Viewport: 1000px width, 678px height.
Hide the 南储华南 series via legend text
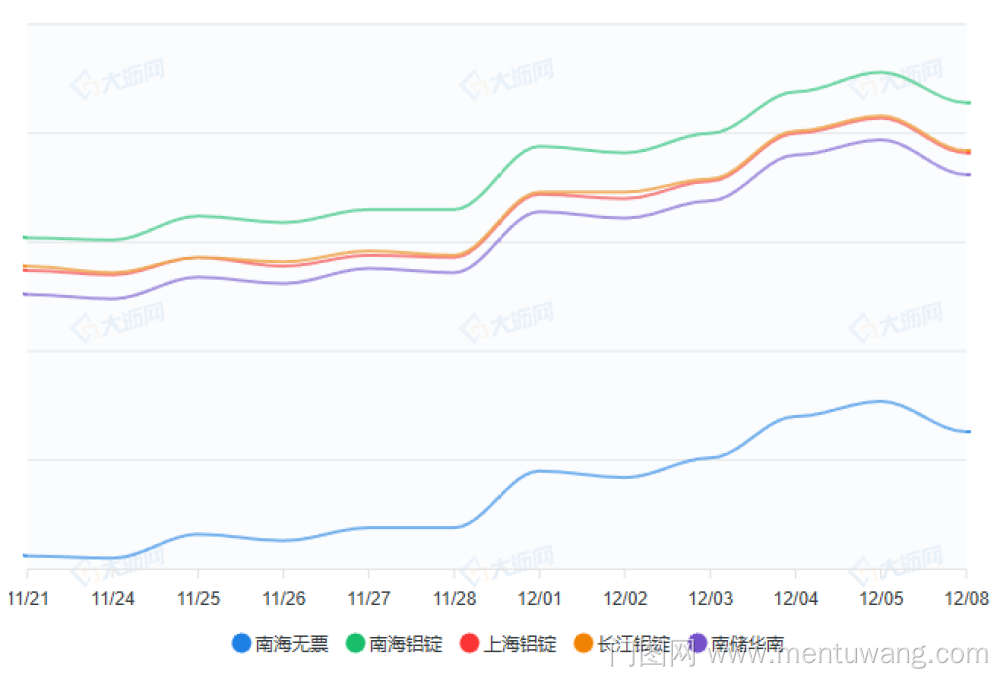[x=747, y=644]
